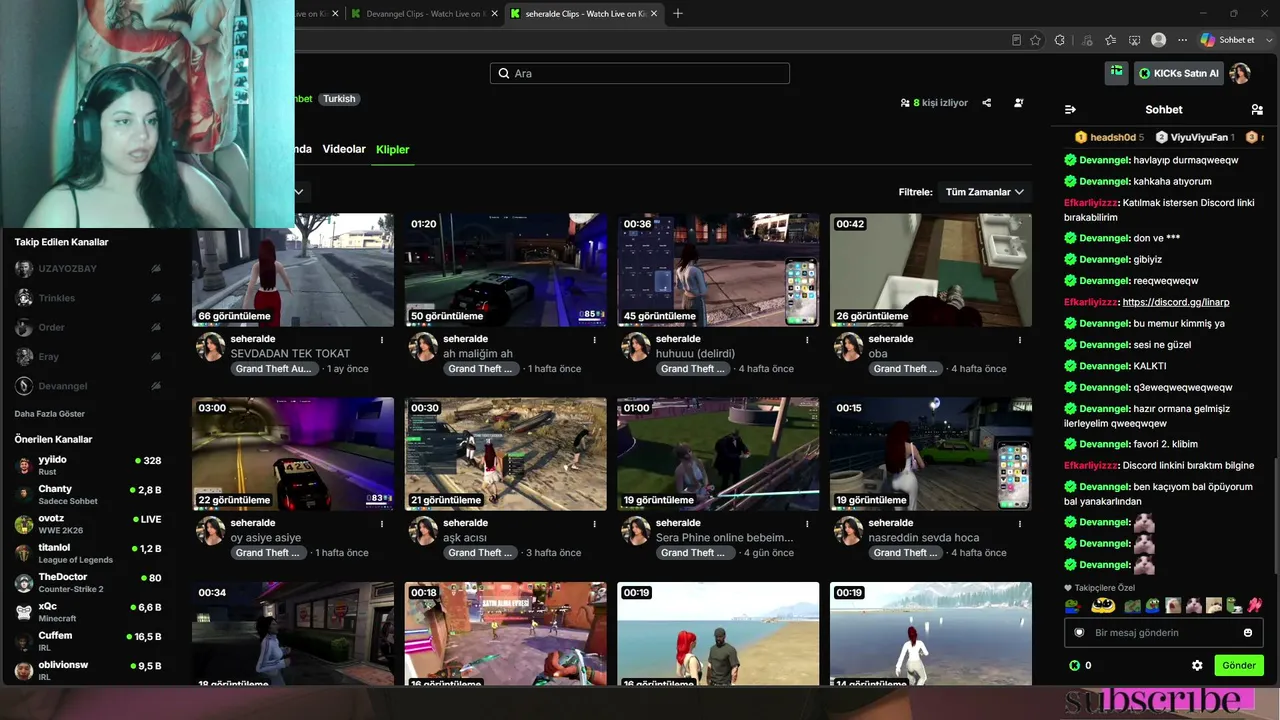Viewport: 1280px width, 720px height.
Task: Insert the yellow big-eyed emote
Action: tap(1103, 605)
